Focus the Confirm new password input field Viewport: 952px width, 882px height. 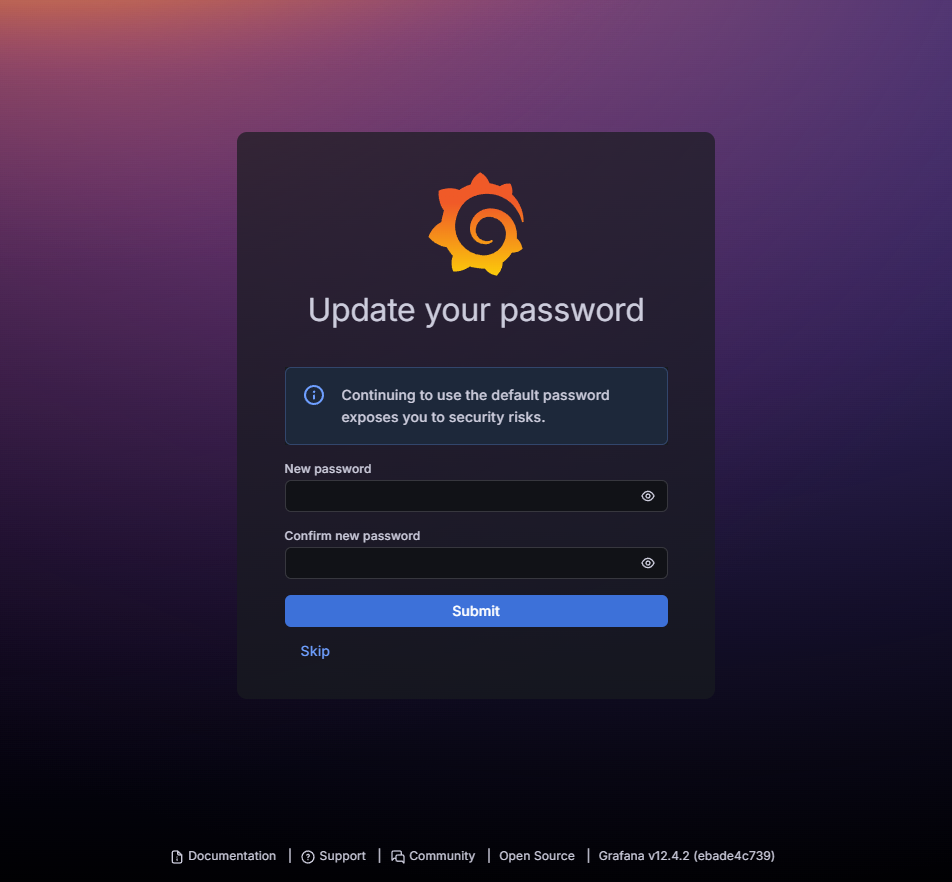point(476,563)
